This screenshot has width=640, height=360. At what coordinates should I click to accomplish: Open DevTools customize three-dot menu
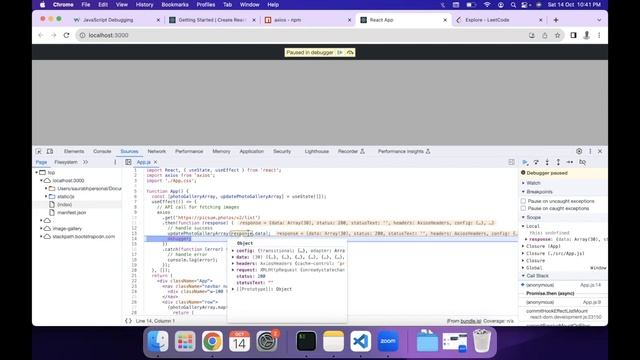click(x=590, y=151)
